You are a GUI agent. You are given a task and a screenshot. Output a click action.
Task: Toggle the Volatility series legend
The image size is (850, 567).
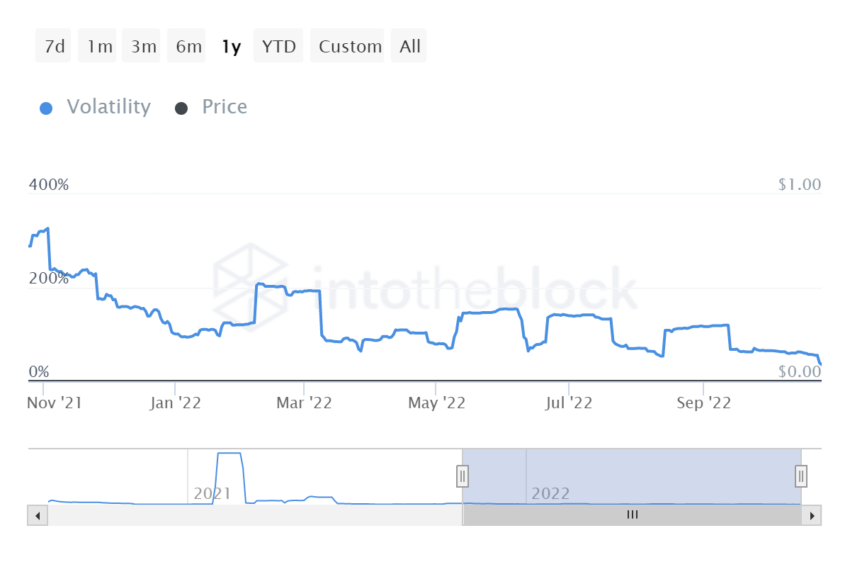[x=108, y=107]
